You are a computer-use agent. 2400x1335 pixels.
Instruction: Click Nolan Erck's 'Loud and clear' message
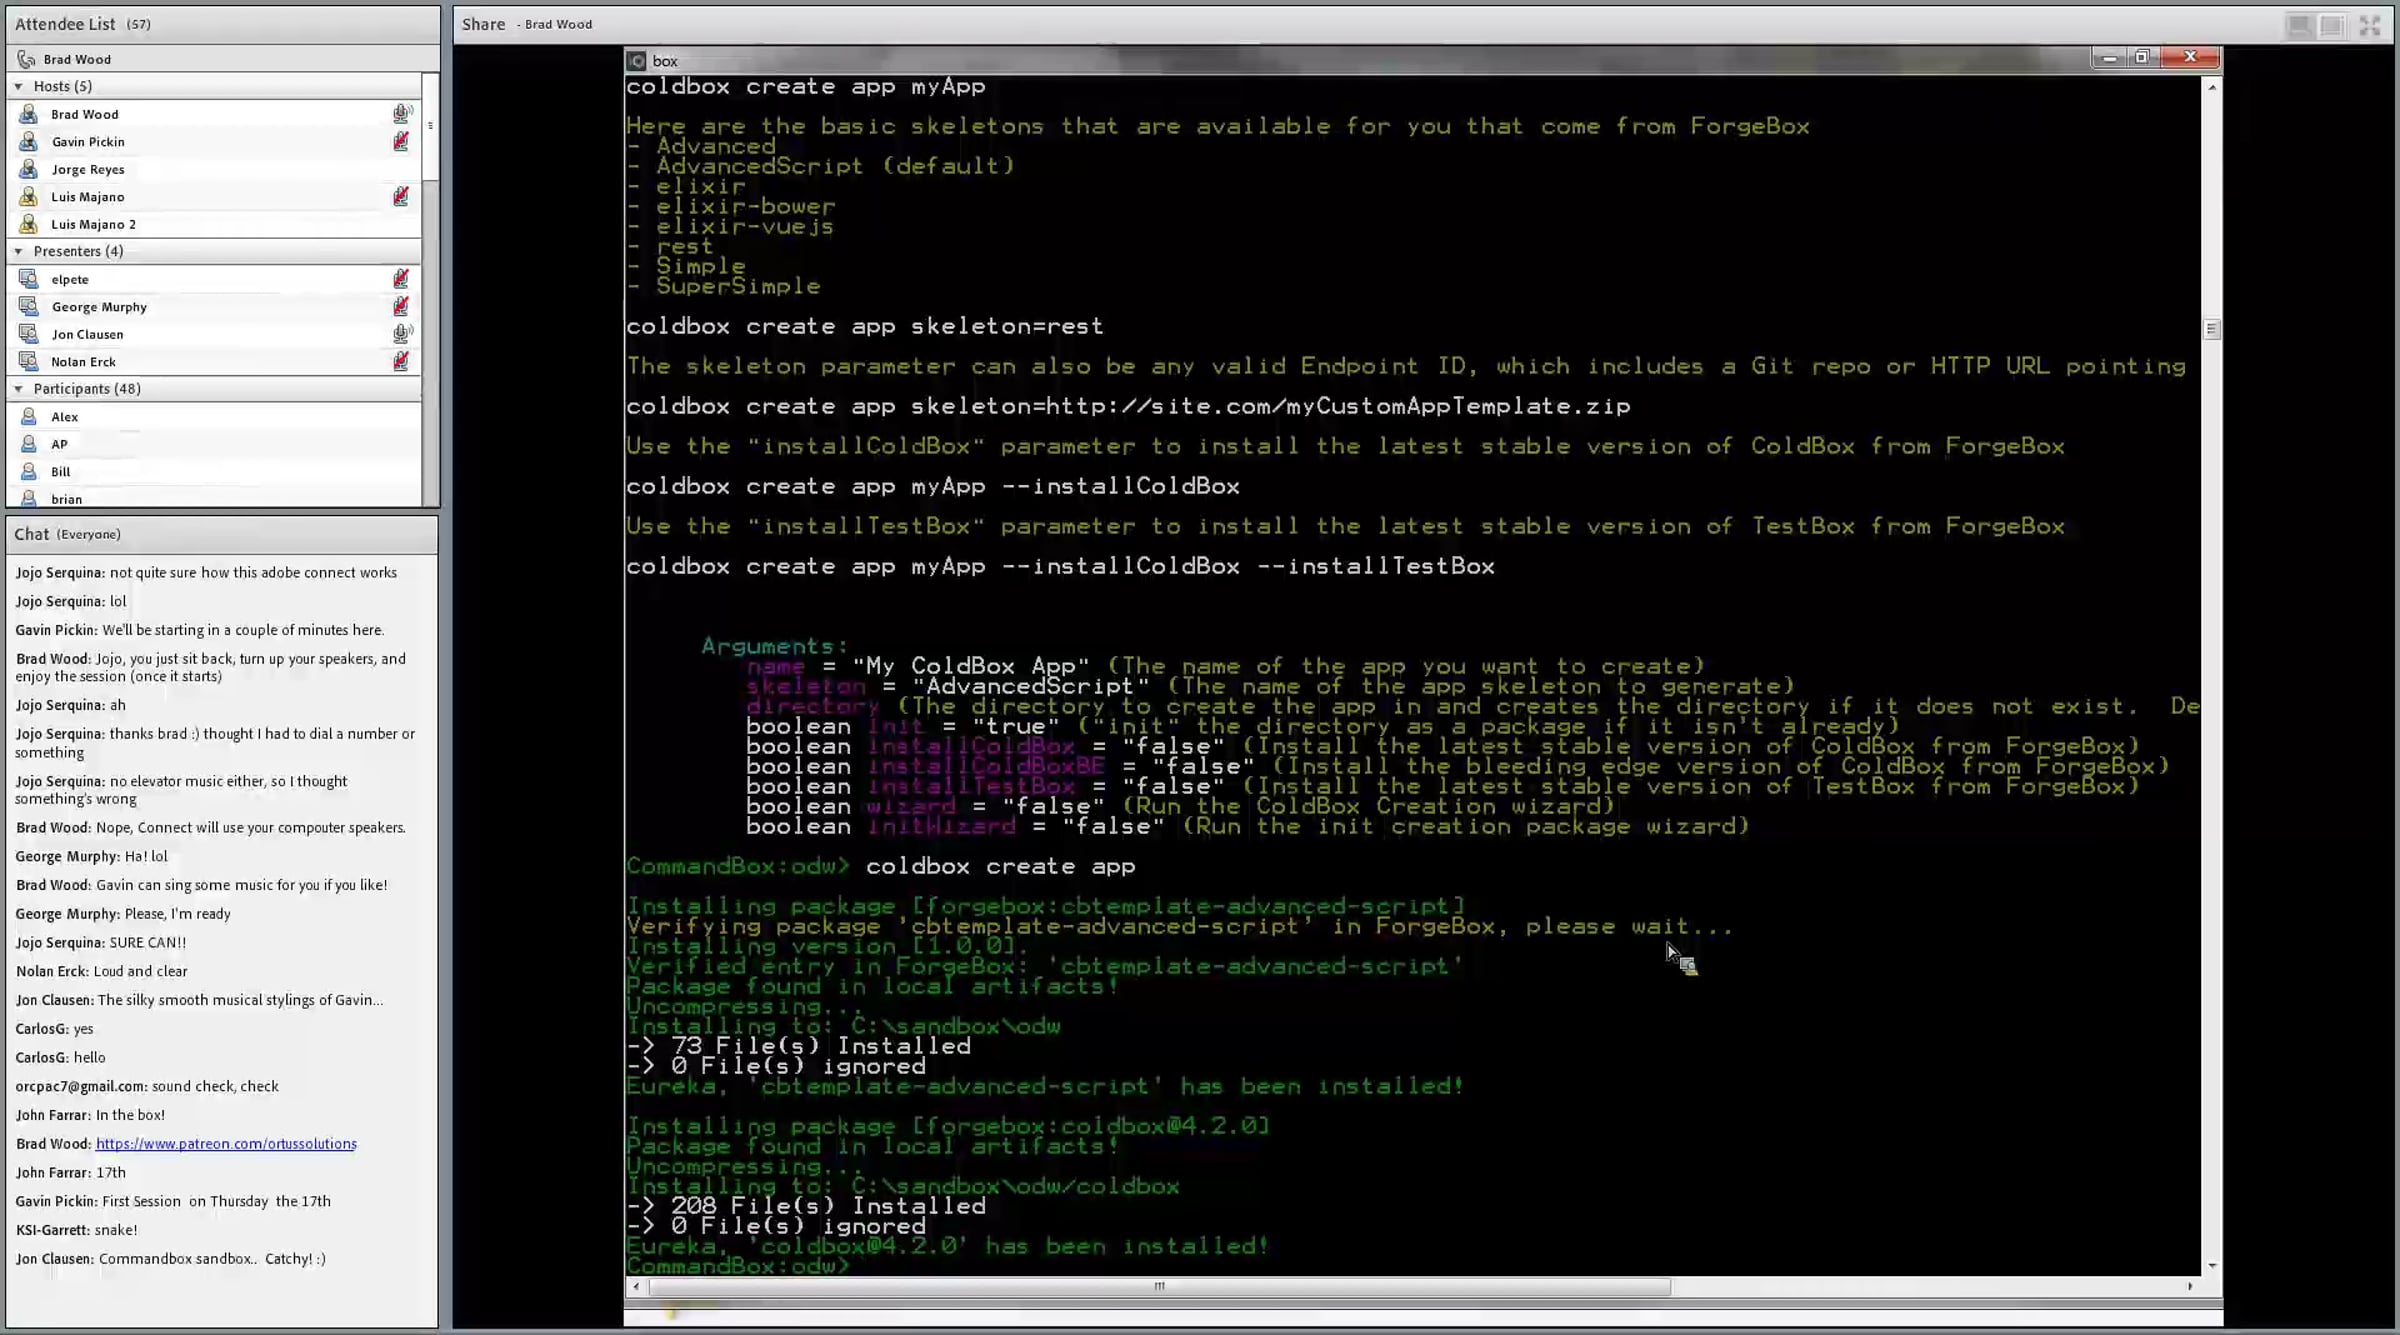[140, 971]
